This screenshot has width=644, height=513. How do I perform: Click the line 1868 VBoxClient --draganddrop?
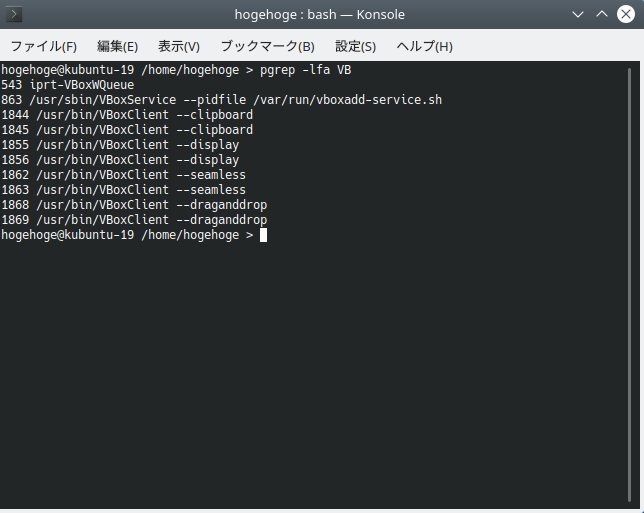pos(134,205)
